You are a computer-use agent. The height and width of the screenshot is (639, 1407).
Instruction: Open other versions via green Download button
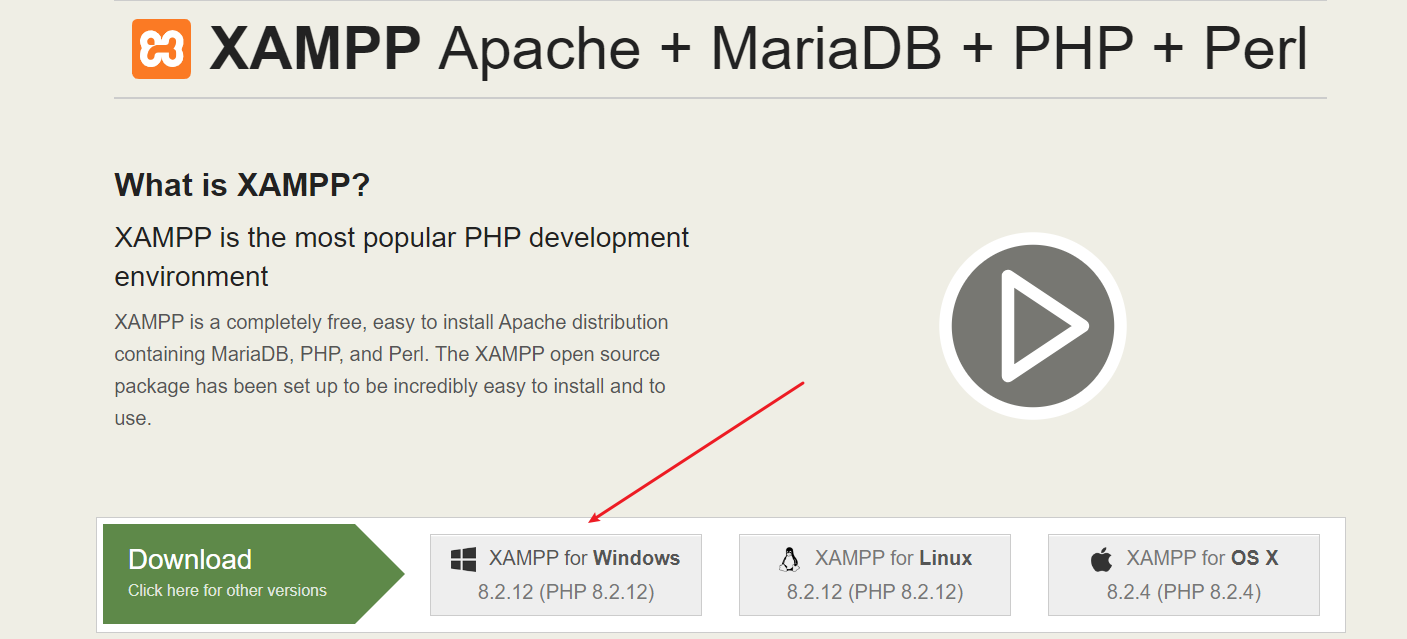253,574
